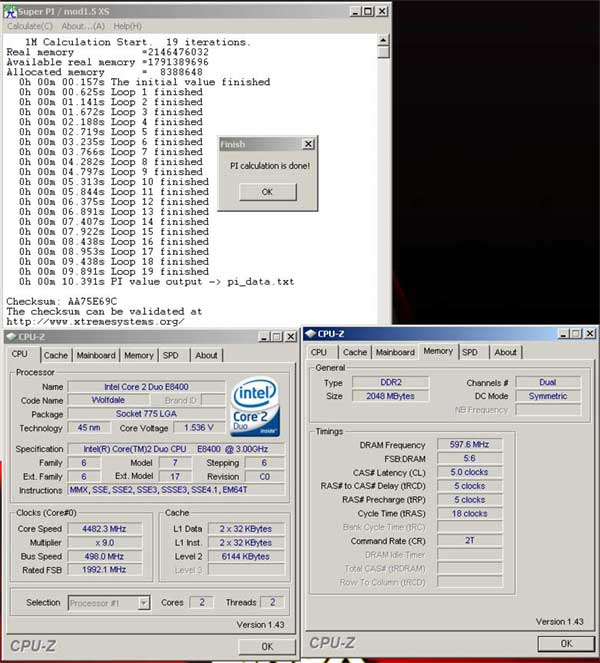Minimize the Super PI window

[x=355, y=12]
